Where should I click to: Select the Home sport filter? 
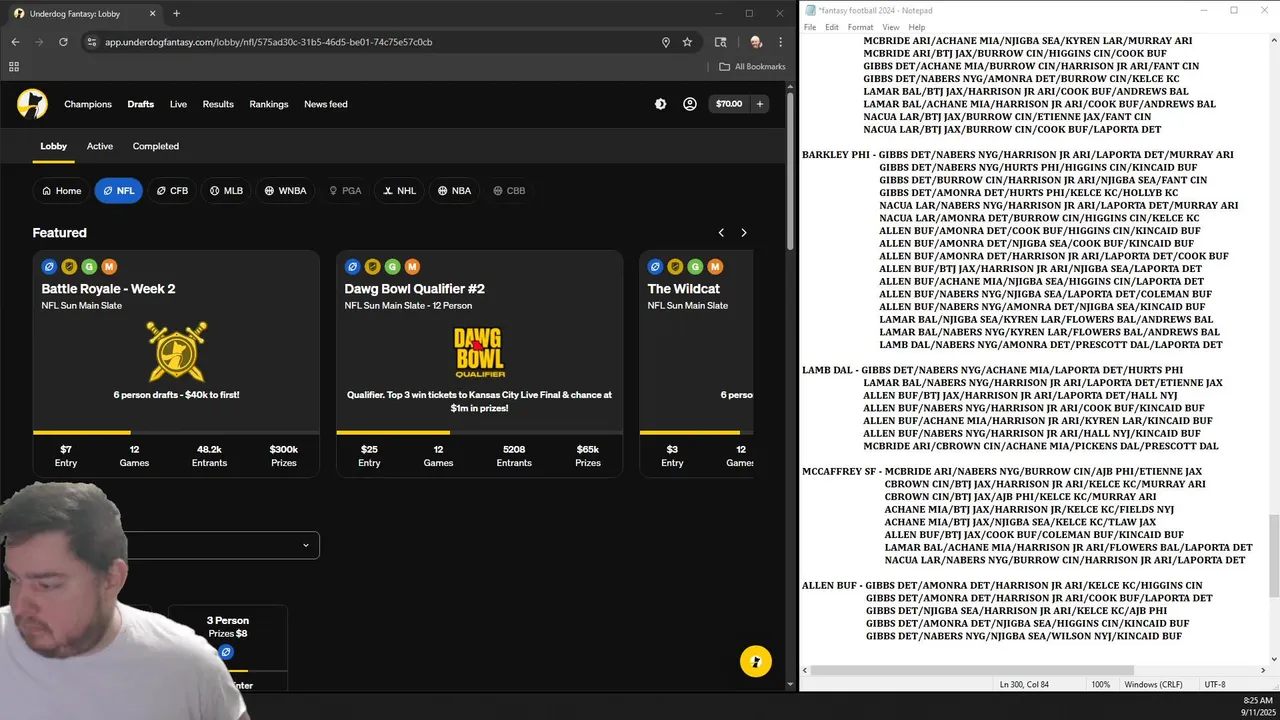pos(61,191)
